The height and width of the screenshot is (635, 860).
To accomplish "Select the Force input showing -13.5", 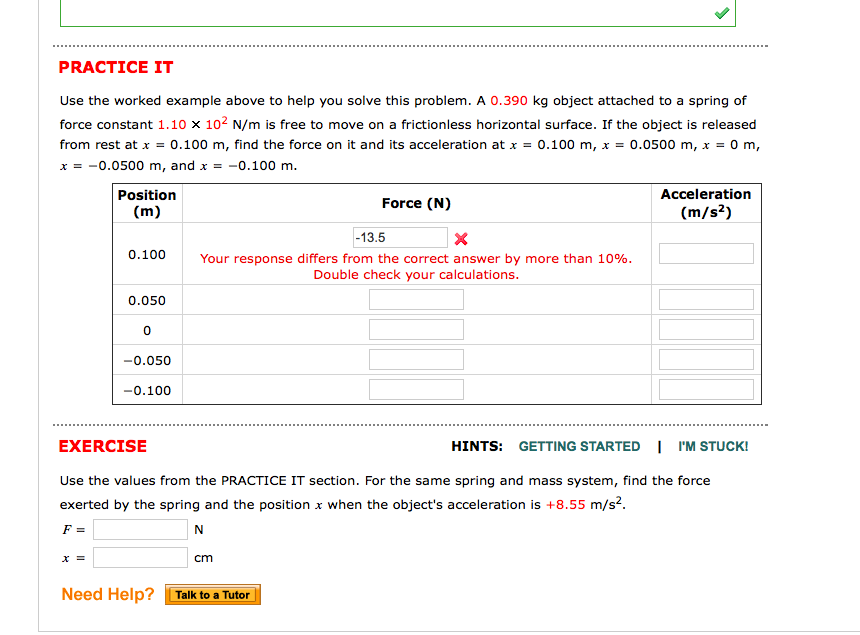I will click(399, 237).
